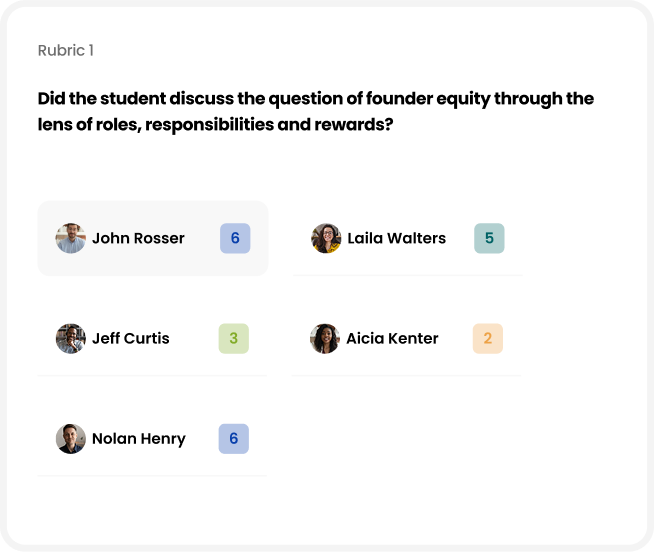Select the Laila Walters name
The height and width of the screenshot is (552, 654).
tap(396, 238)
